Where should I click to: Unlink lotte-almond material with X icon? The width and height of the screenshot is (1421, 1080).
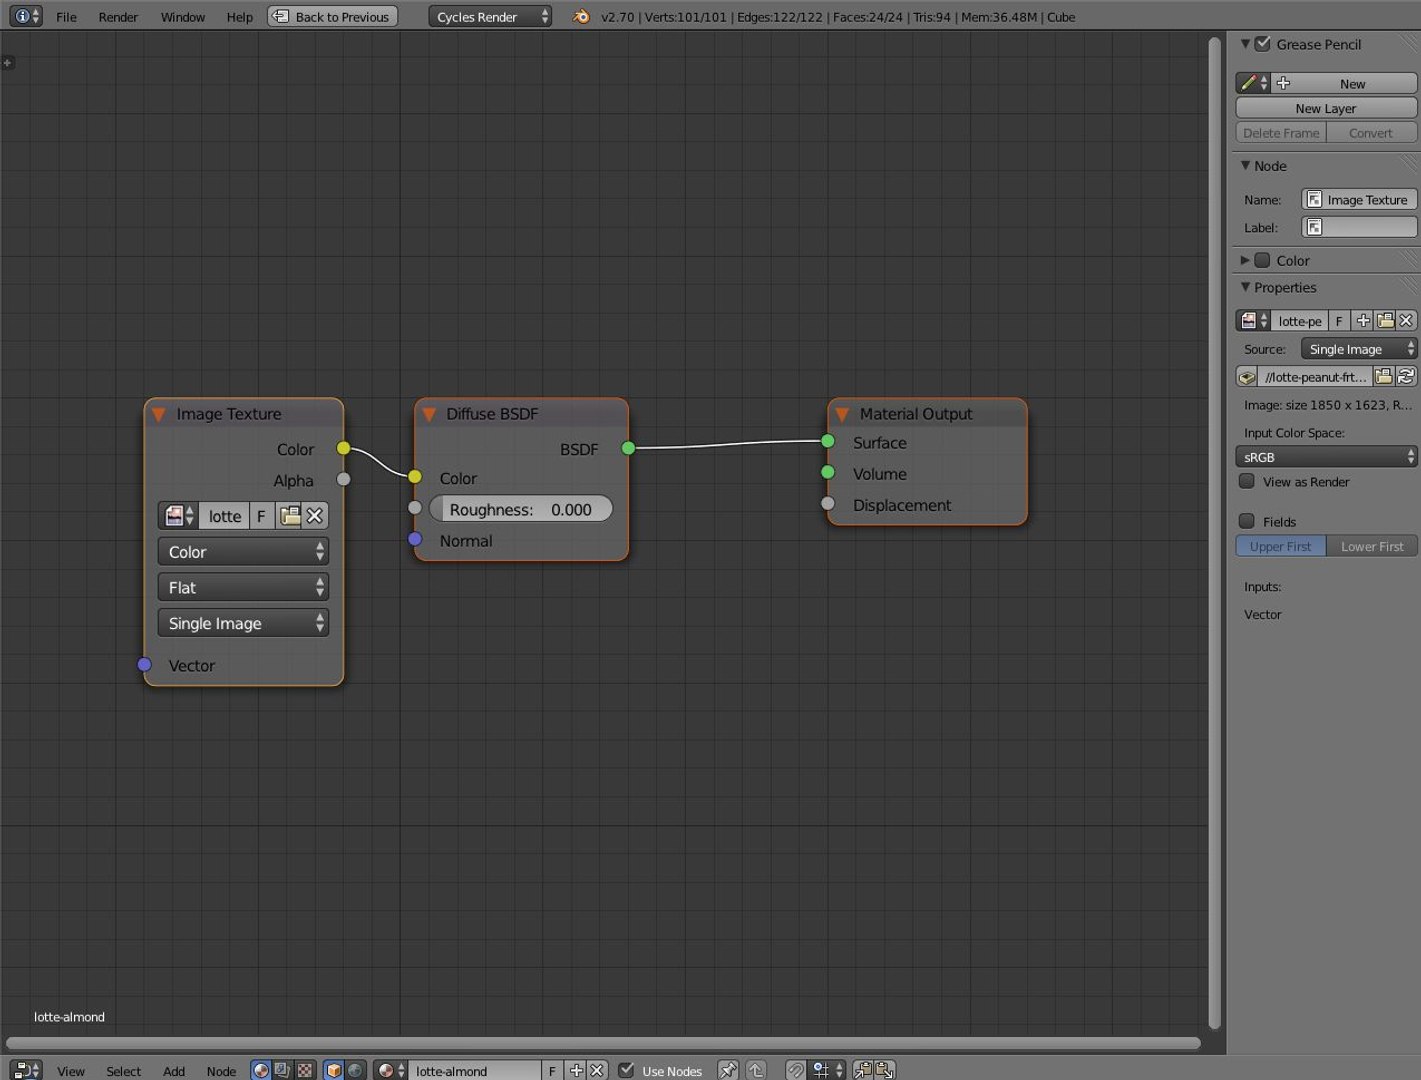[x=597, y=1070]
